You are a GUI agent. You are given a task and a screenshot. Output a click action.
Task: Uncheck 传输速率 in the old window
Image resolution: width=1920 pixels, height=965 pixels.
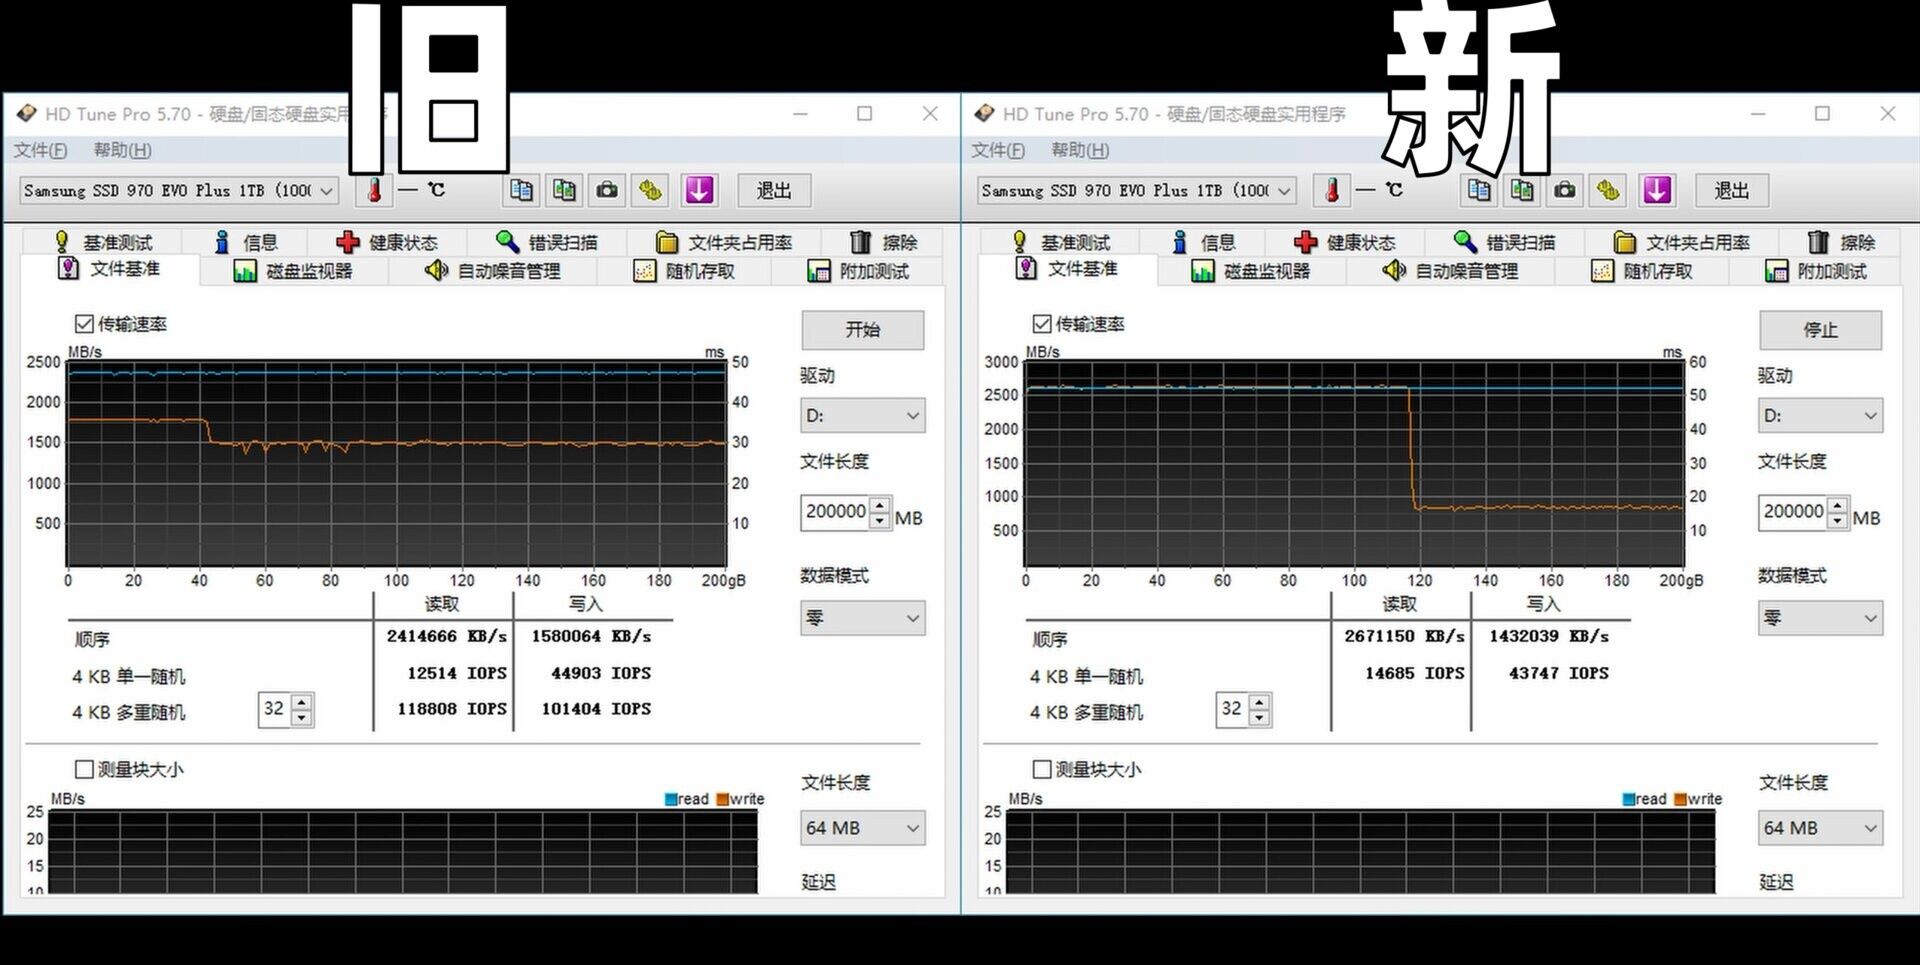pos(84,323)
